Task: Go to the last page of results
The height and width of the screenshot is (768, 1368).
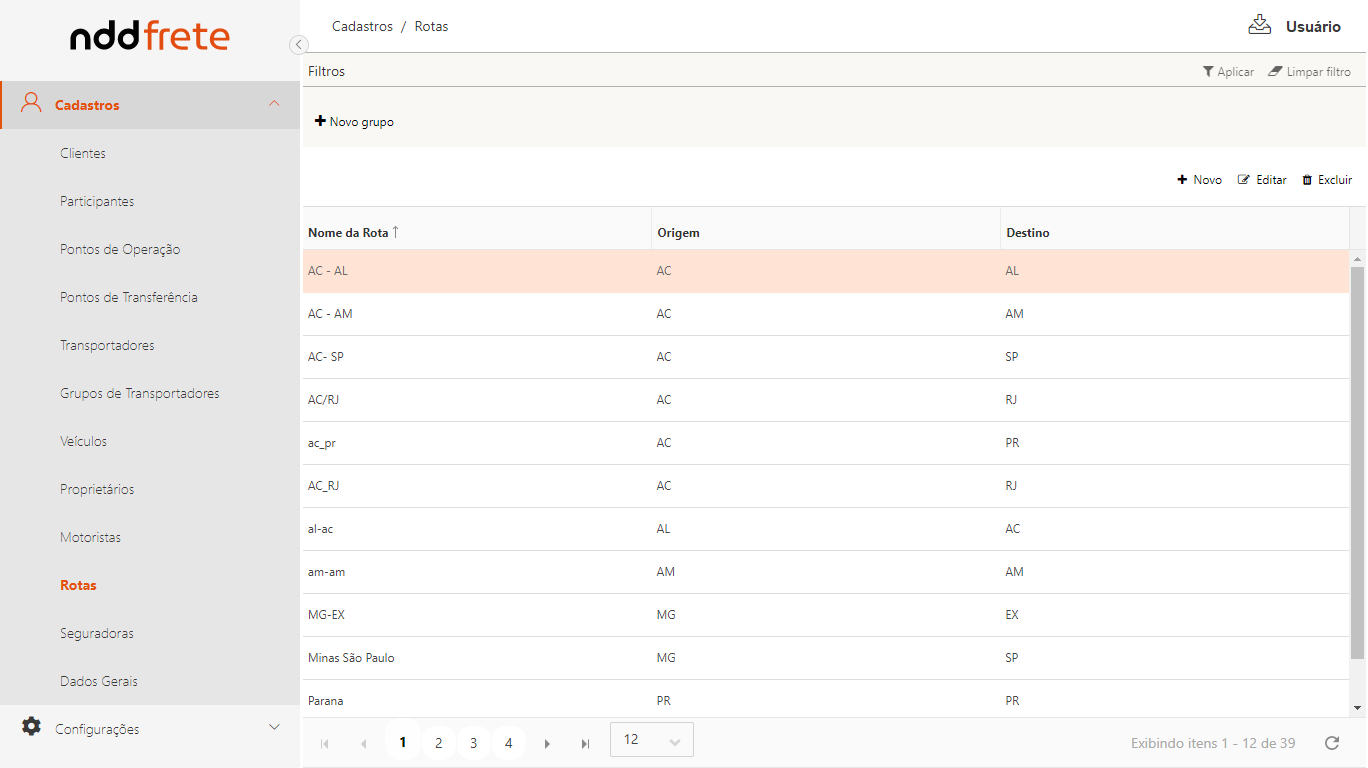Action: 585,744
